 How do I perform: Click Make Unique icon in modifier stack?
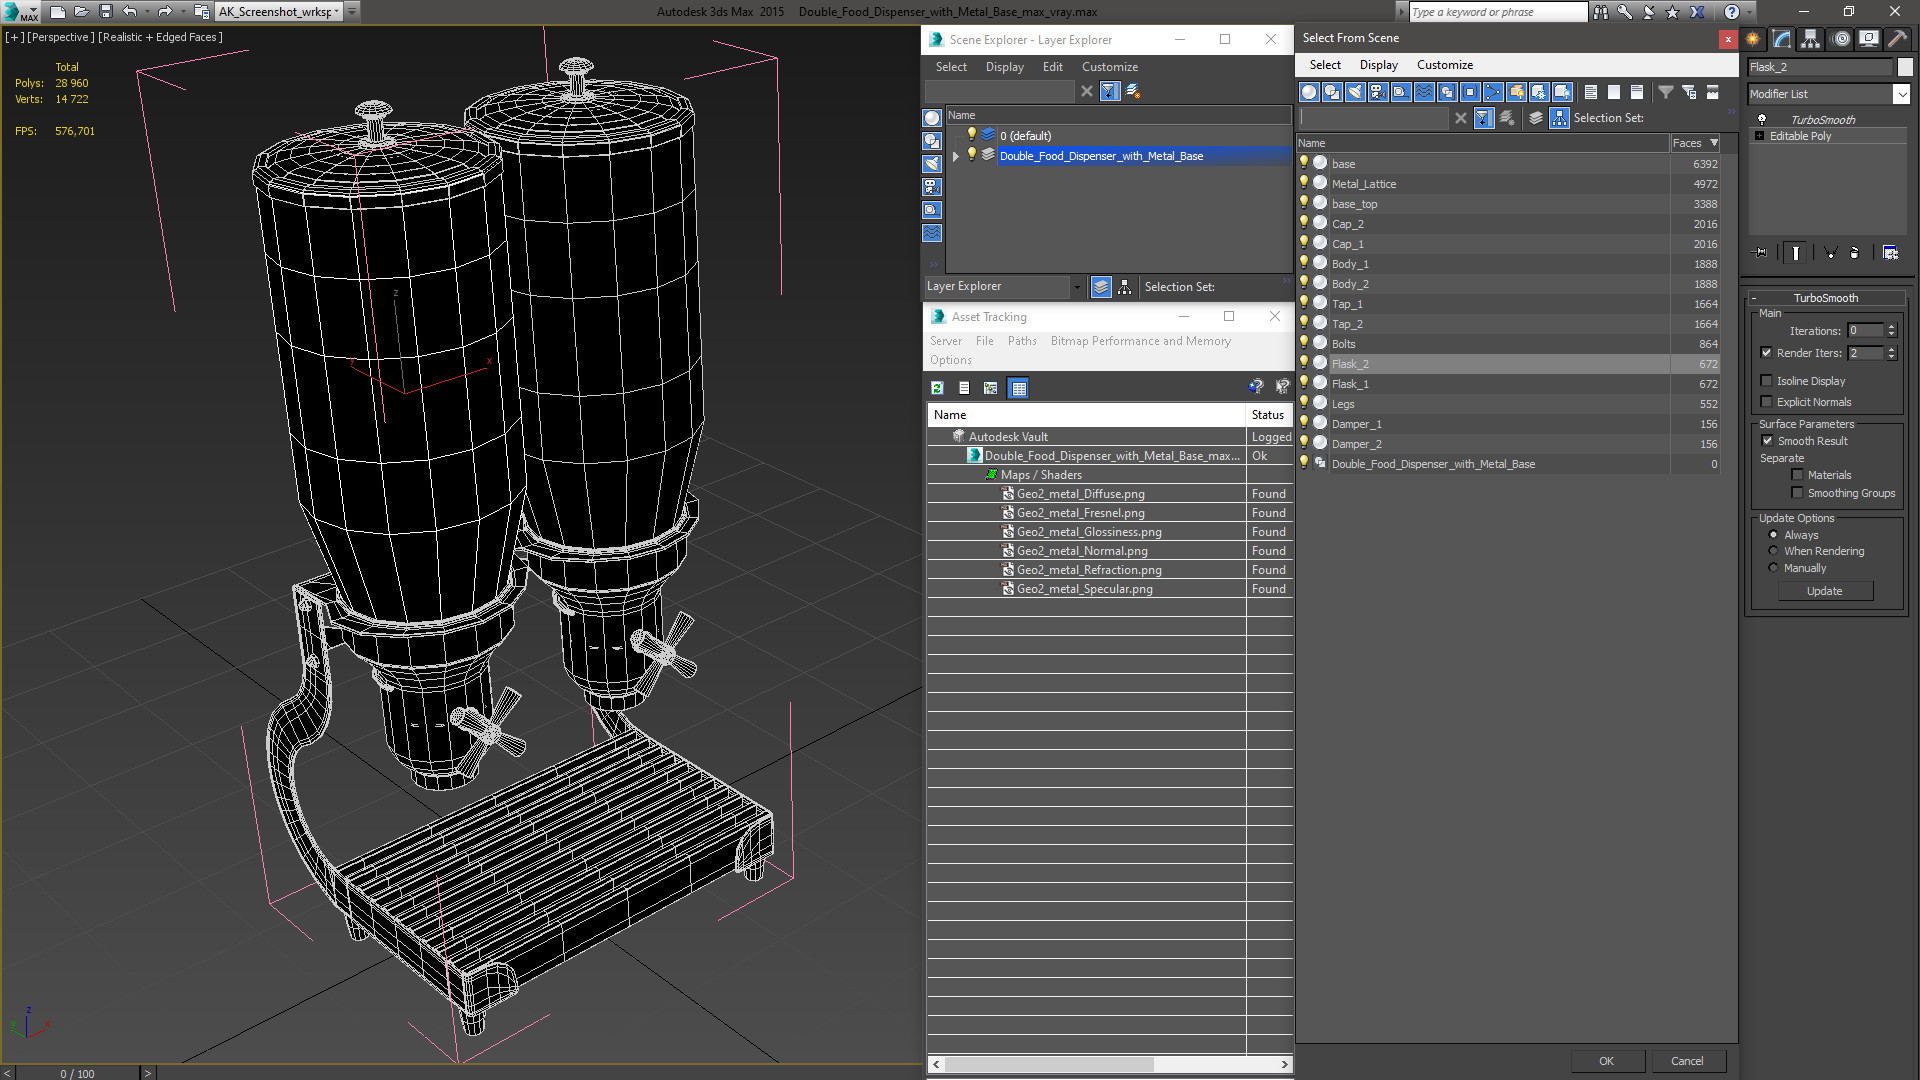click(x=1830, y=253)
